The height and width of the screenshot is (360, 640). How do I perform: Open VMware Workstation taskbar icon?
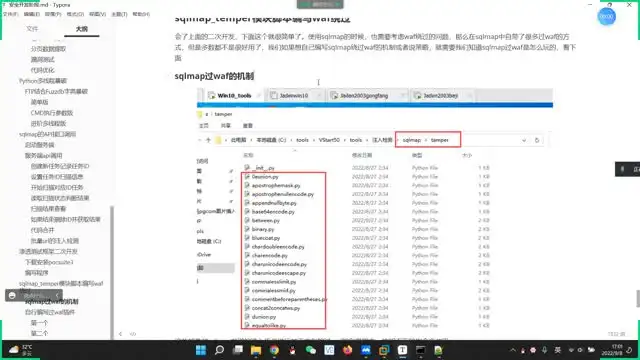[384, 350]
